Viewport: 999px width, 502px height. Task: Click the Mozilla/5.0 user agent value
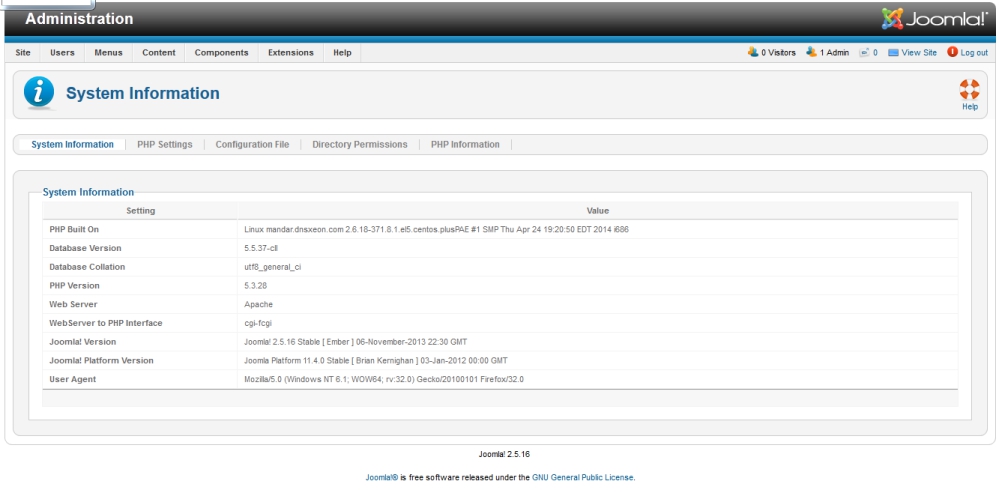(384, 380)
